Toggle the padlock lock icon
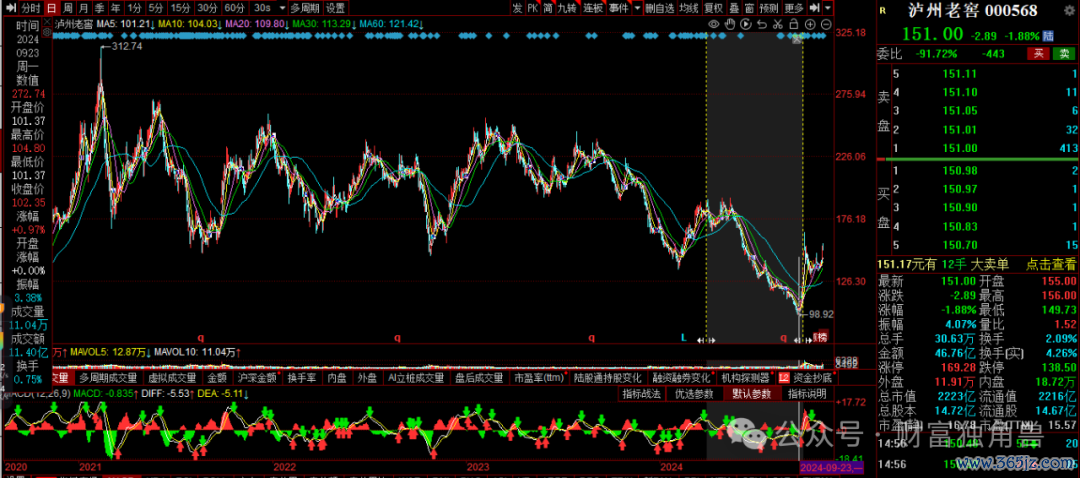1080x478 pixels. (x=793, y=24)
